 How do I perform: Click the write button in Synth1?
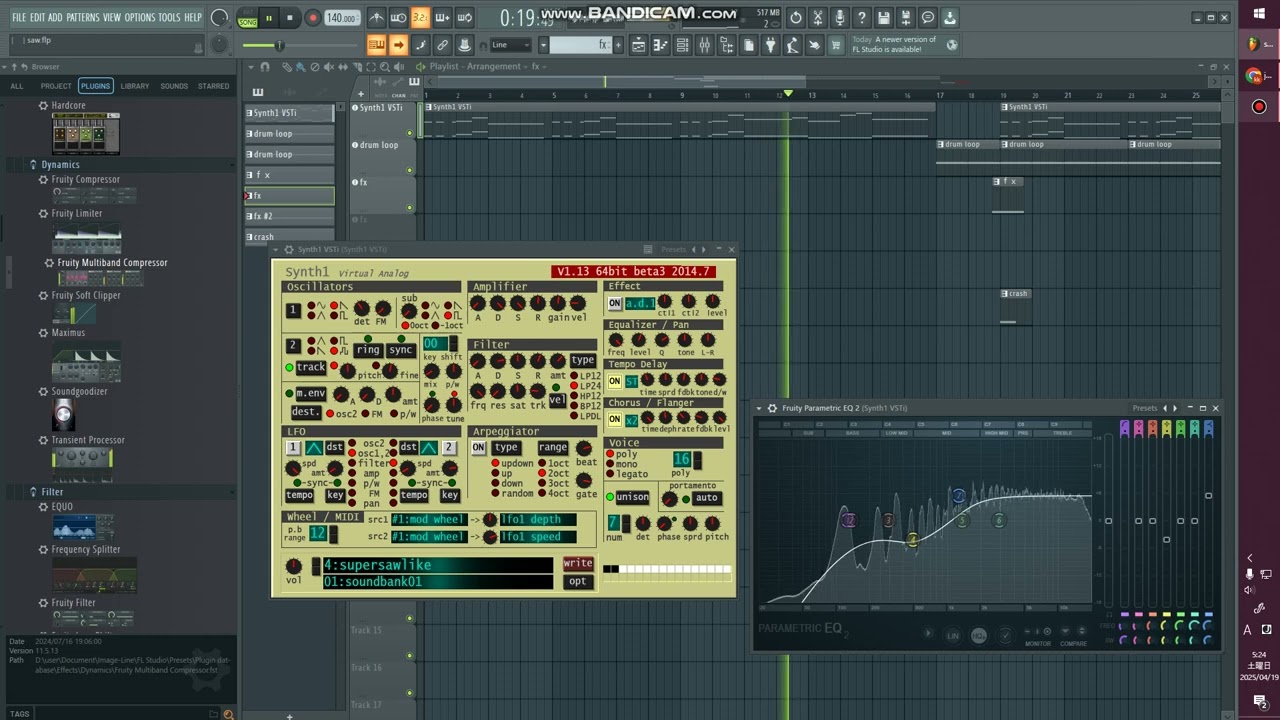[x=578, y=563]
